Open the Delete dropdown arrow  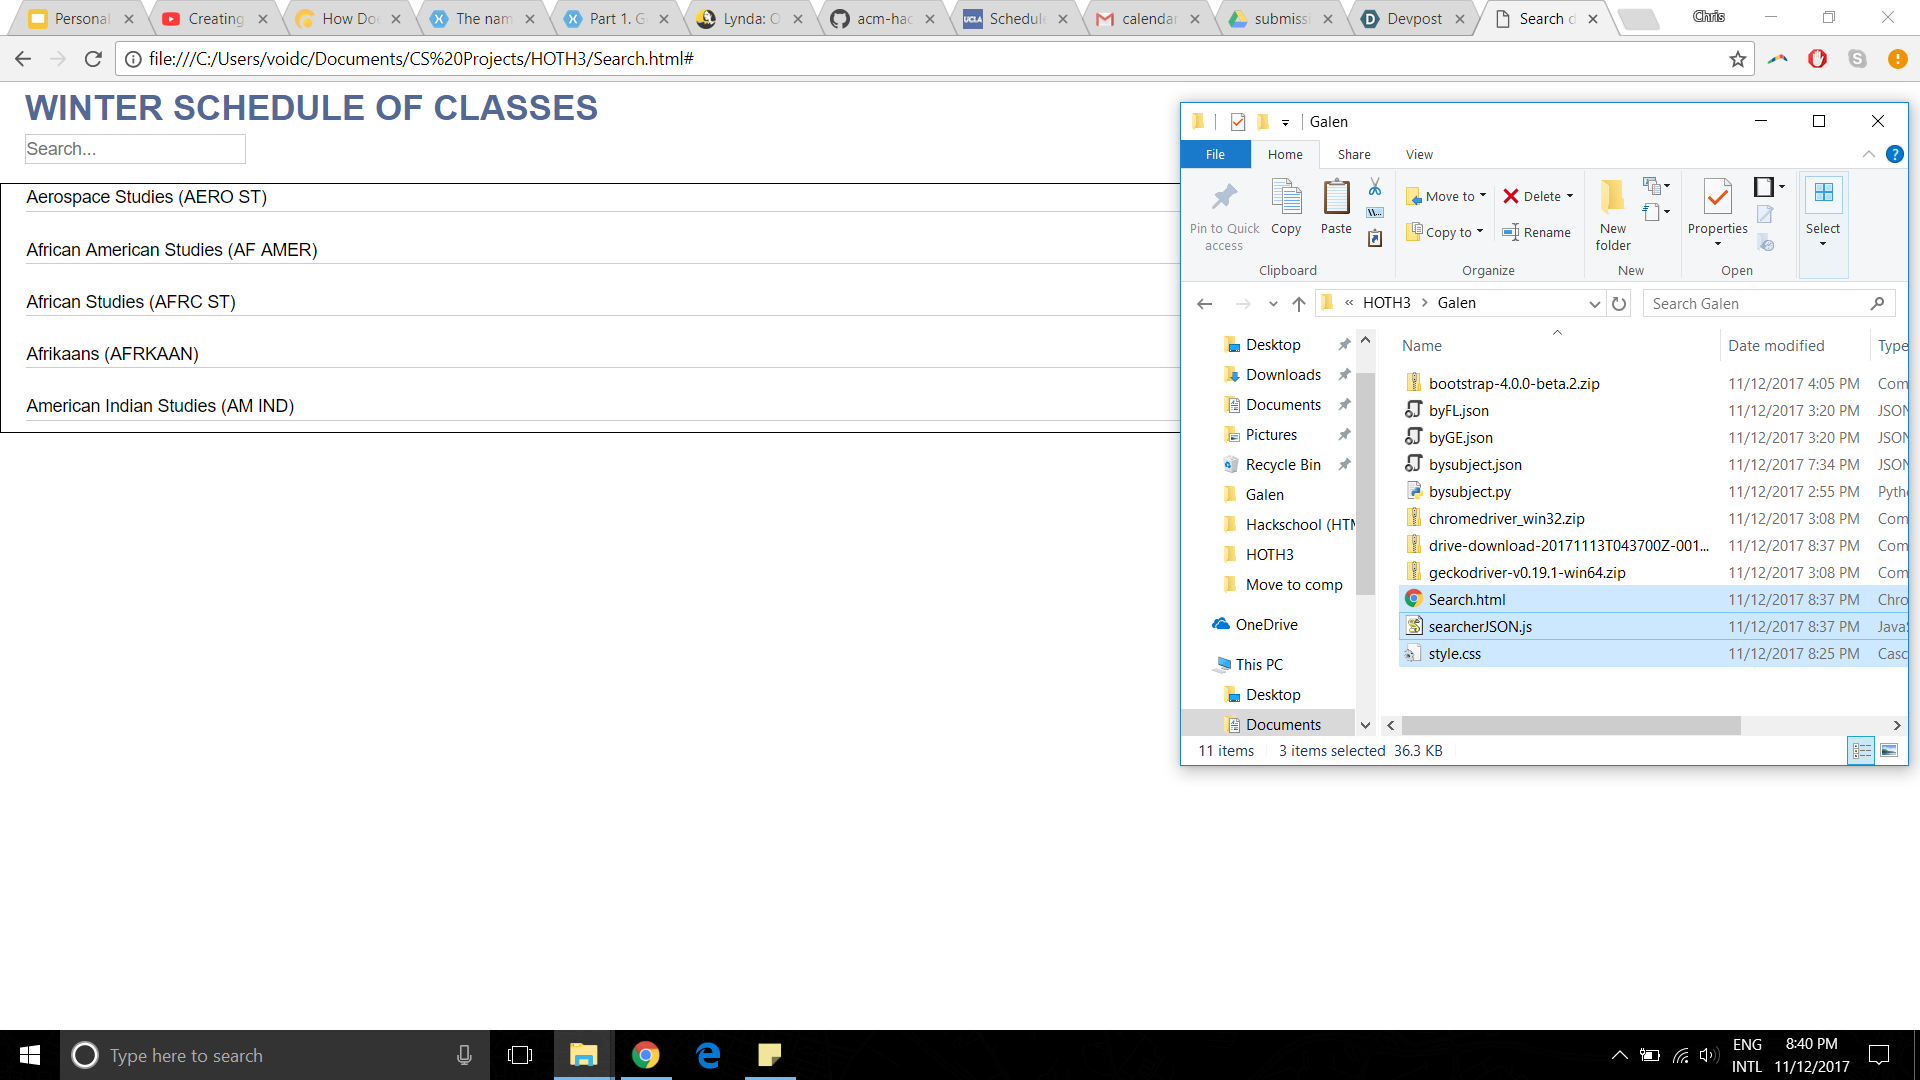click(1570, 196)
